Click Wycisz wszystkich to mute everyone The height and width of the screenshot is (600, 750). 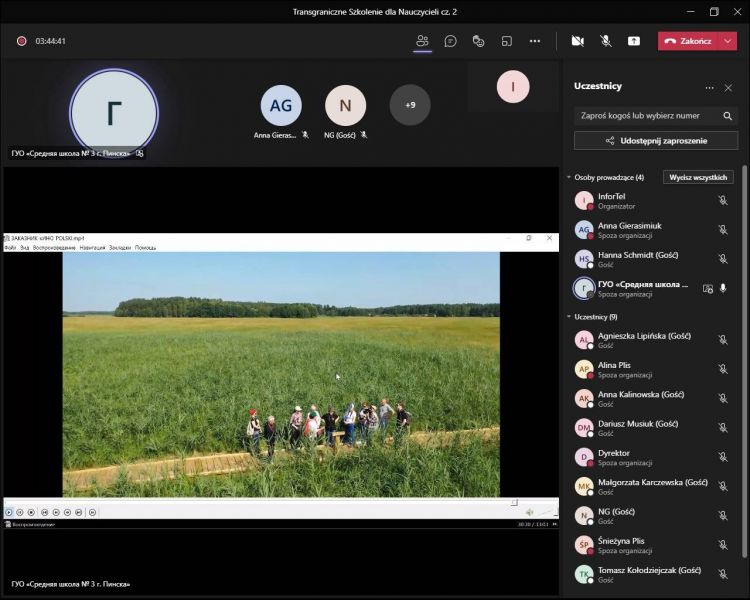(x=700, y=177)
